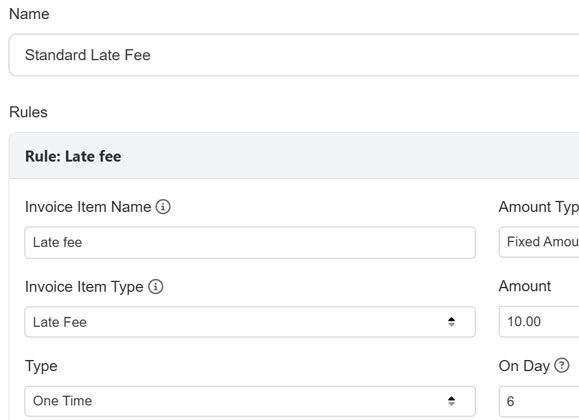Image resolution: width=579 pixels, height=420 pixels.
Task: Click the Name label above the first field
Action: (29, 14)
